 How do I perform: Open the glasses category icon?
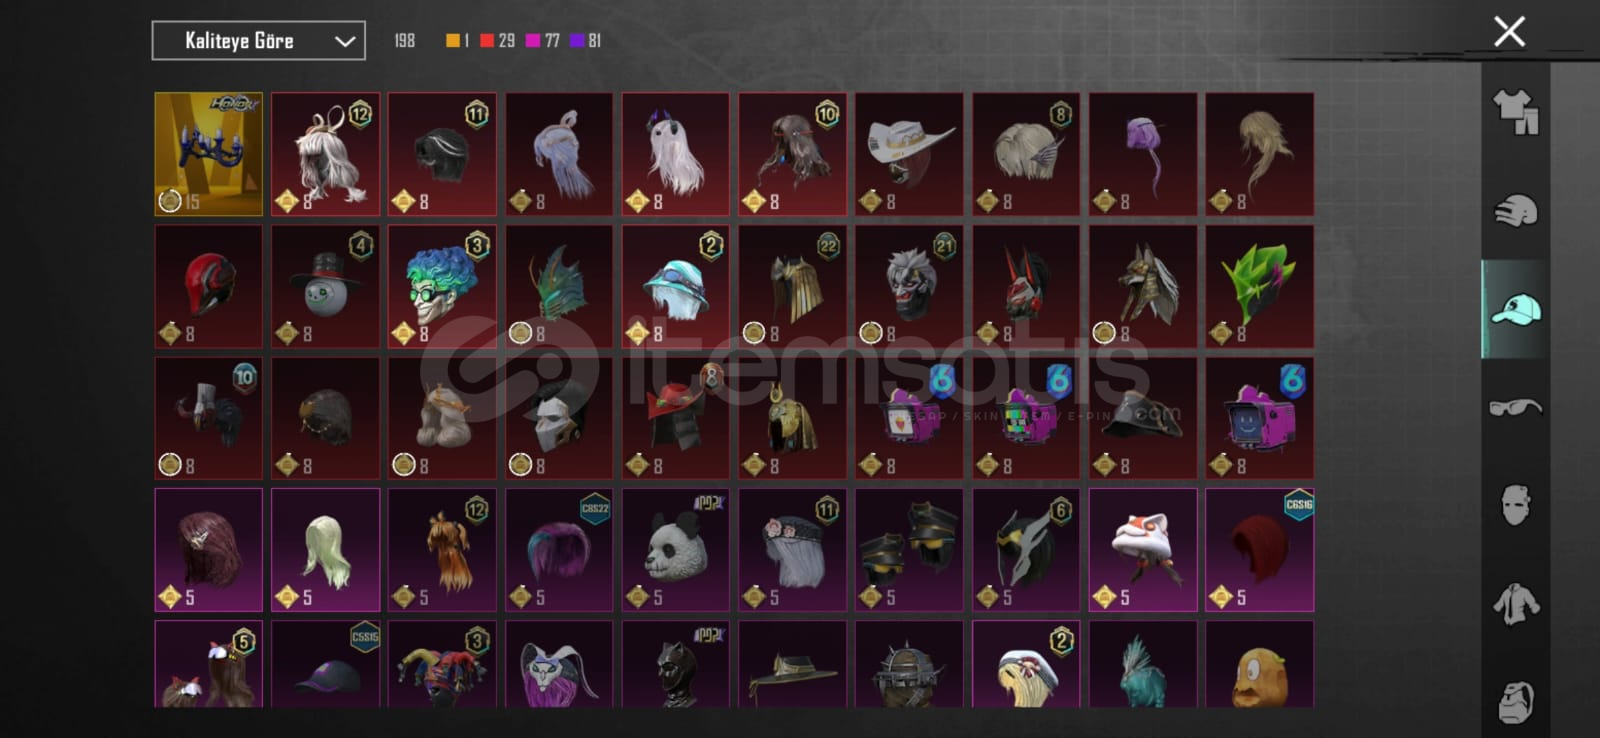click(x=1516, y=407)
